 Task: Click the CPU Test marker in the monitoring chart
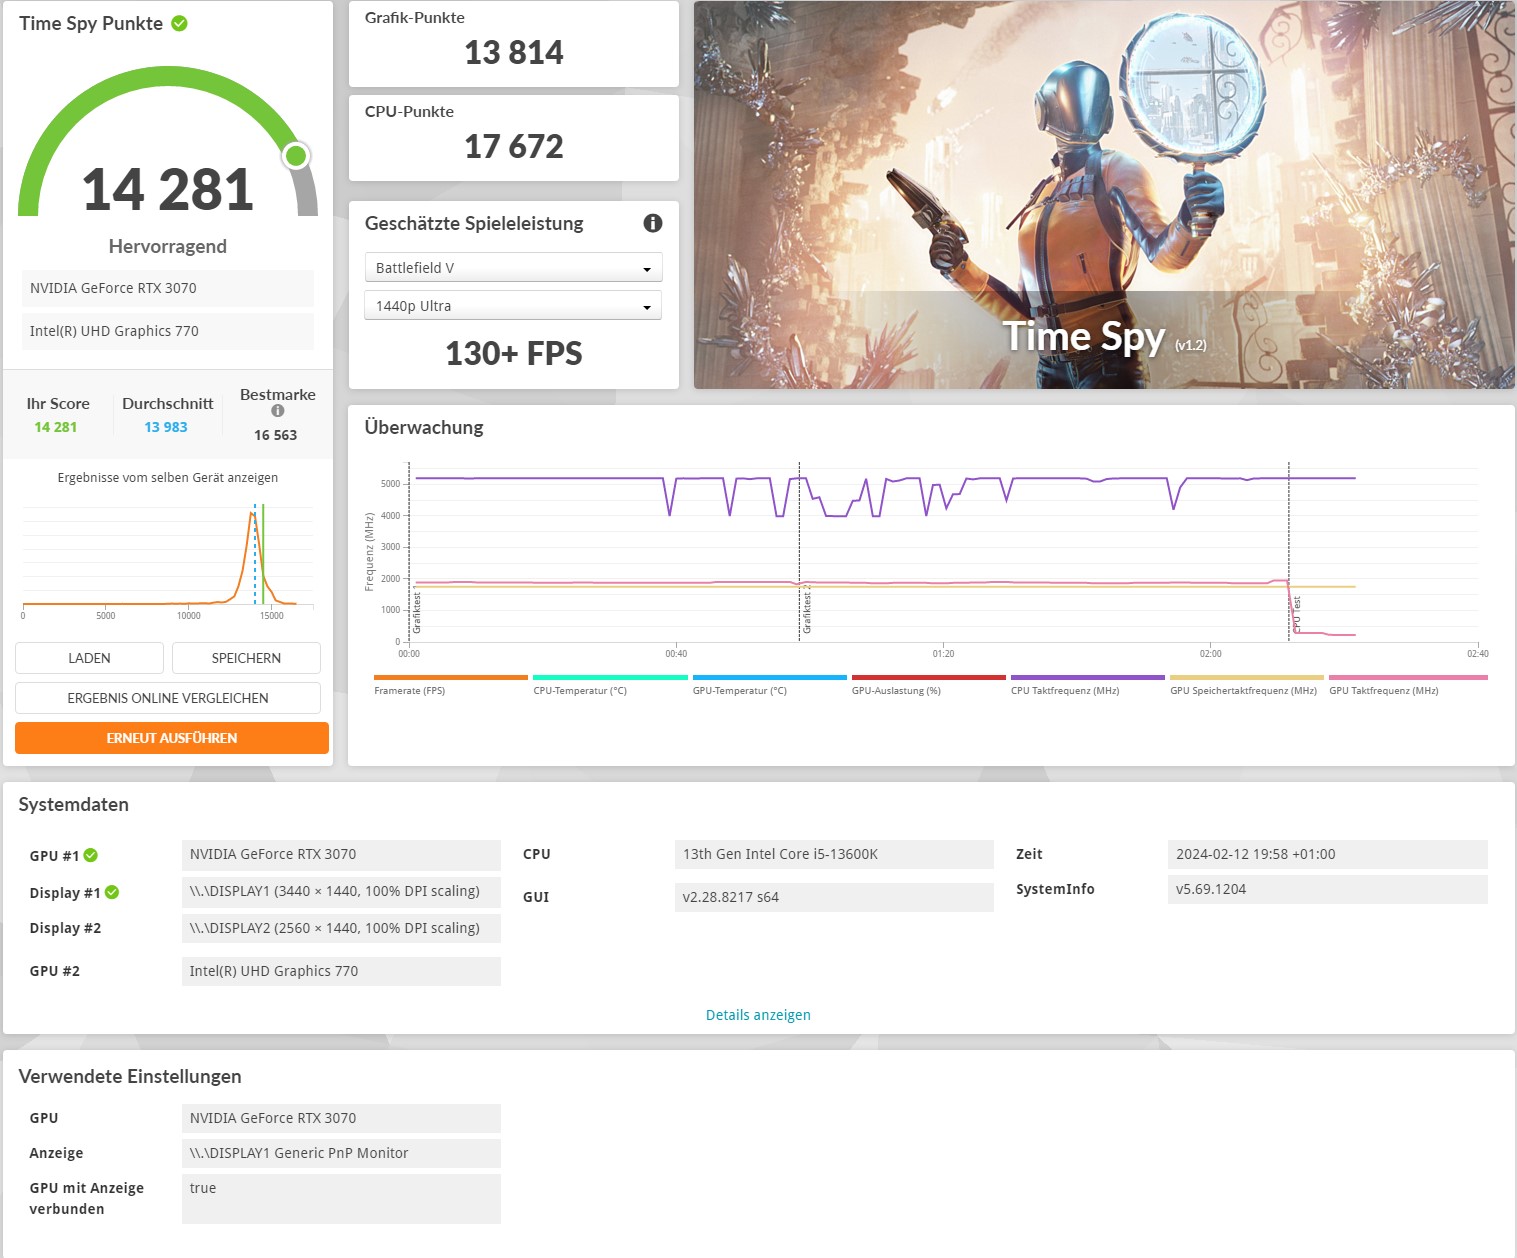(1297, 615)
